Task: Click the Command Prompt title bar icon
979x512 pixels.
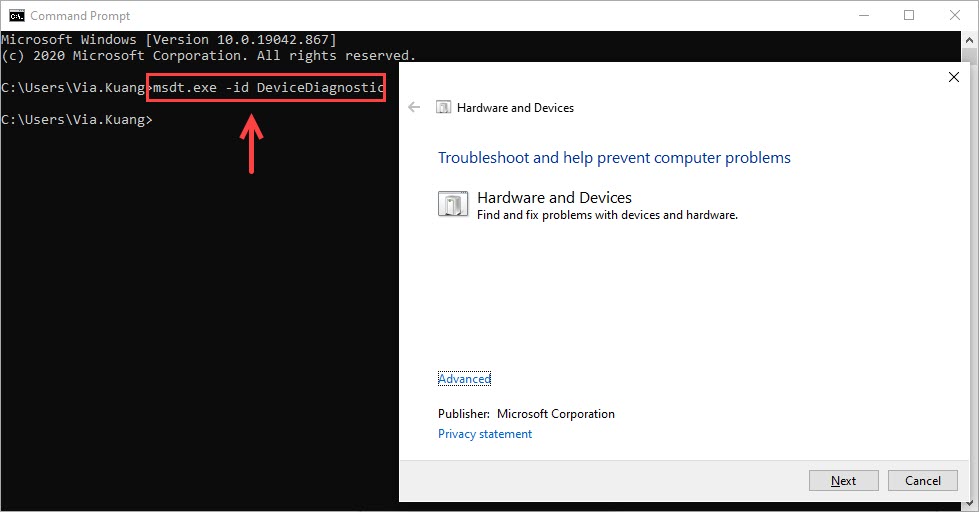Action: [x=17, y=15]
